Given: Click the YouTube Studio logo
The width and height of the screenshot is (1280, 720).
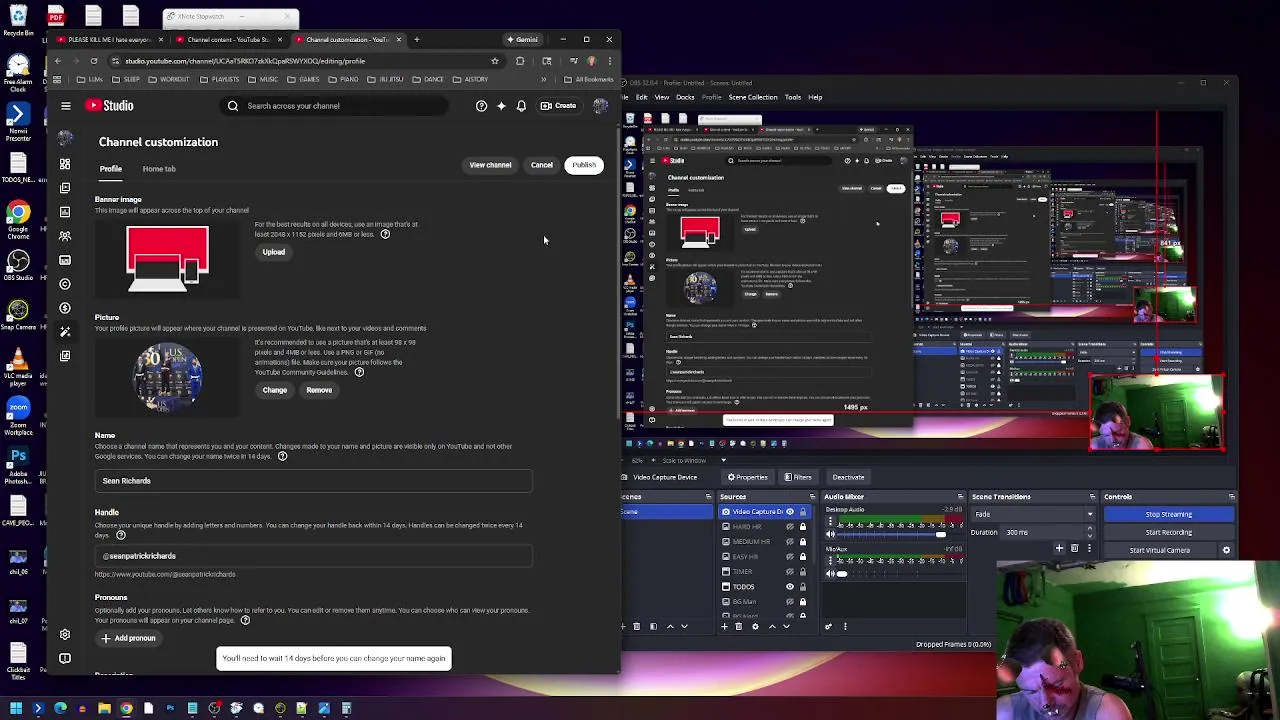Looking at the screenshot, I should coord(109,106).
